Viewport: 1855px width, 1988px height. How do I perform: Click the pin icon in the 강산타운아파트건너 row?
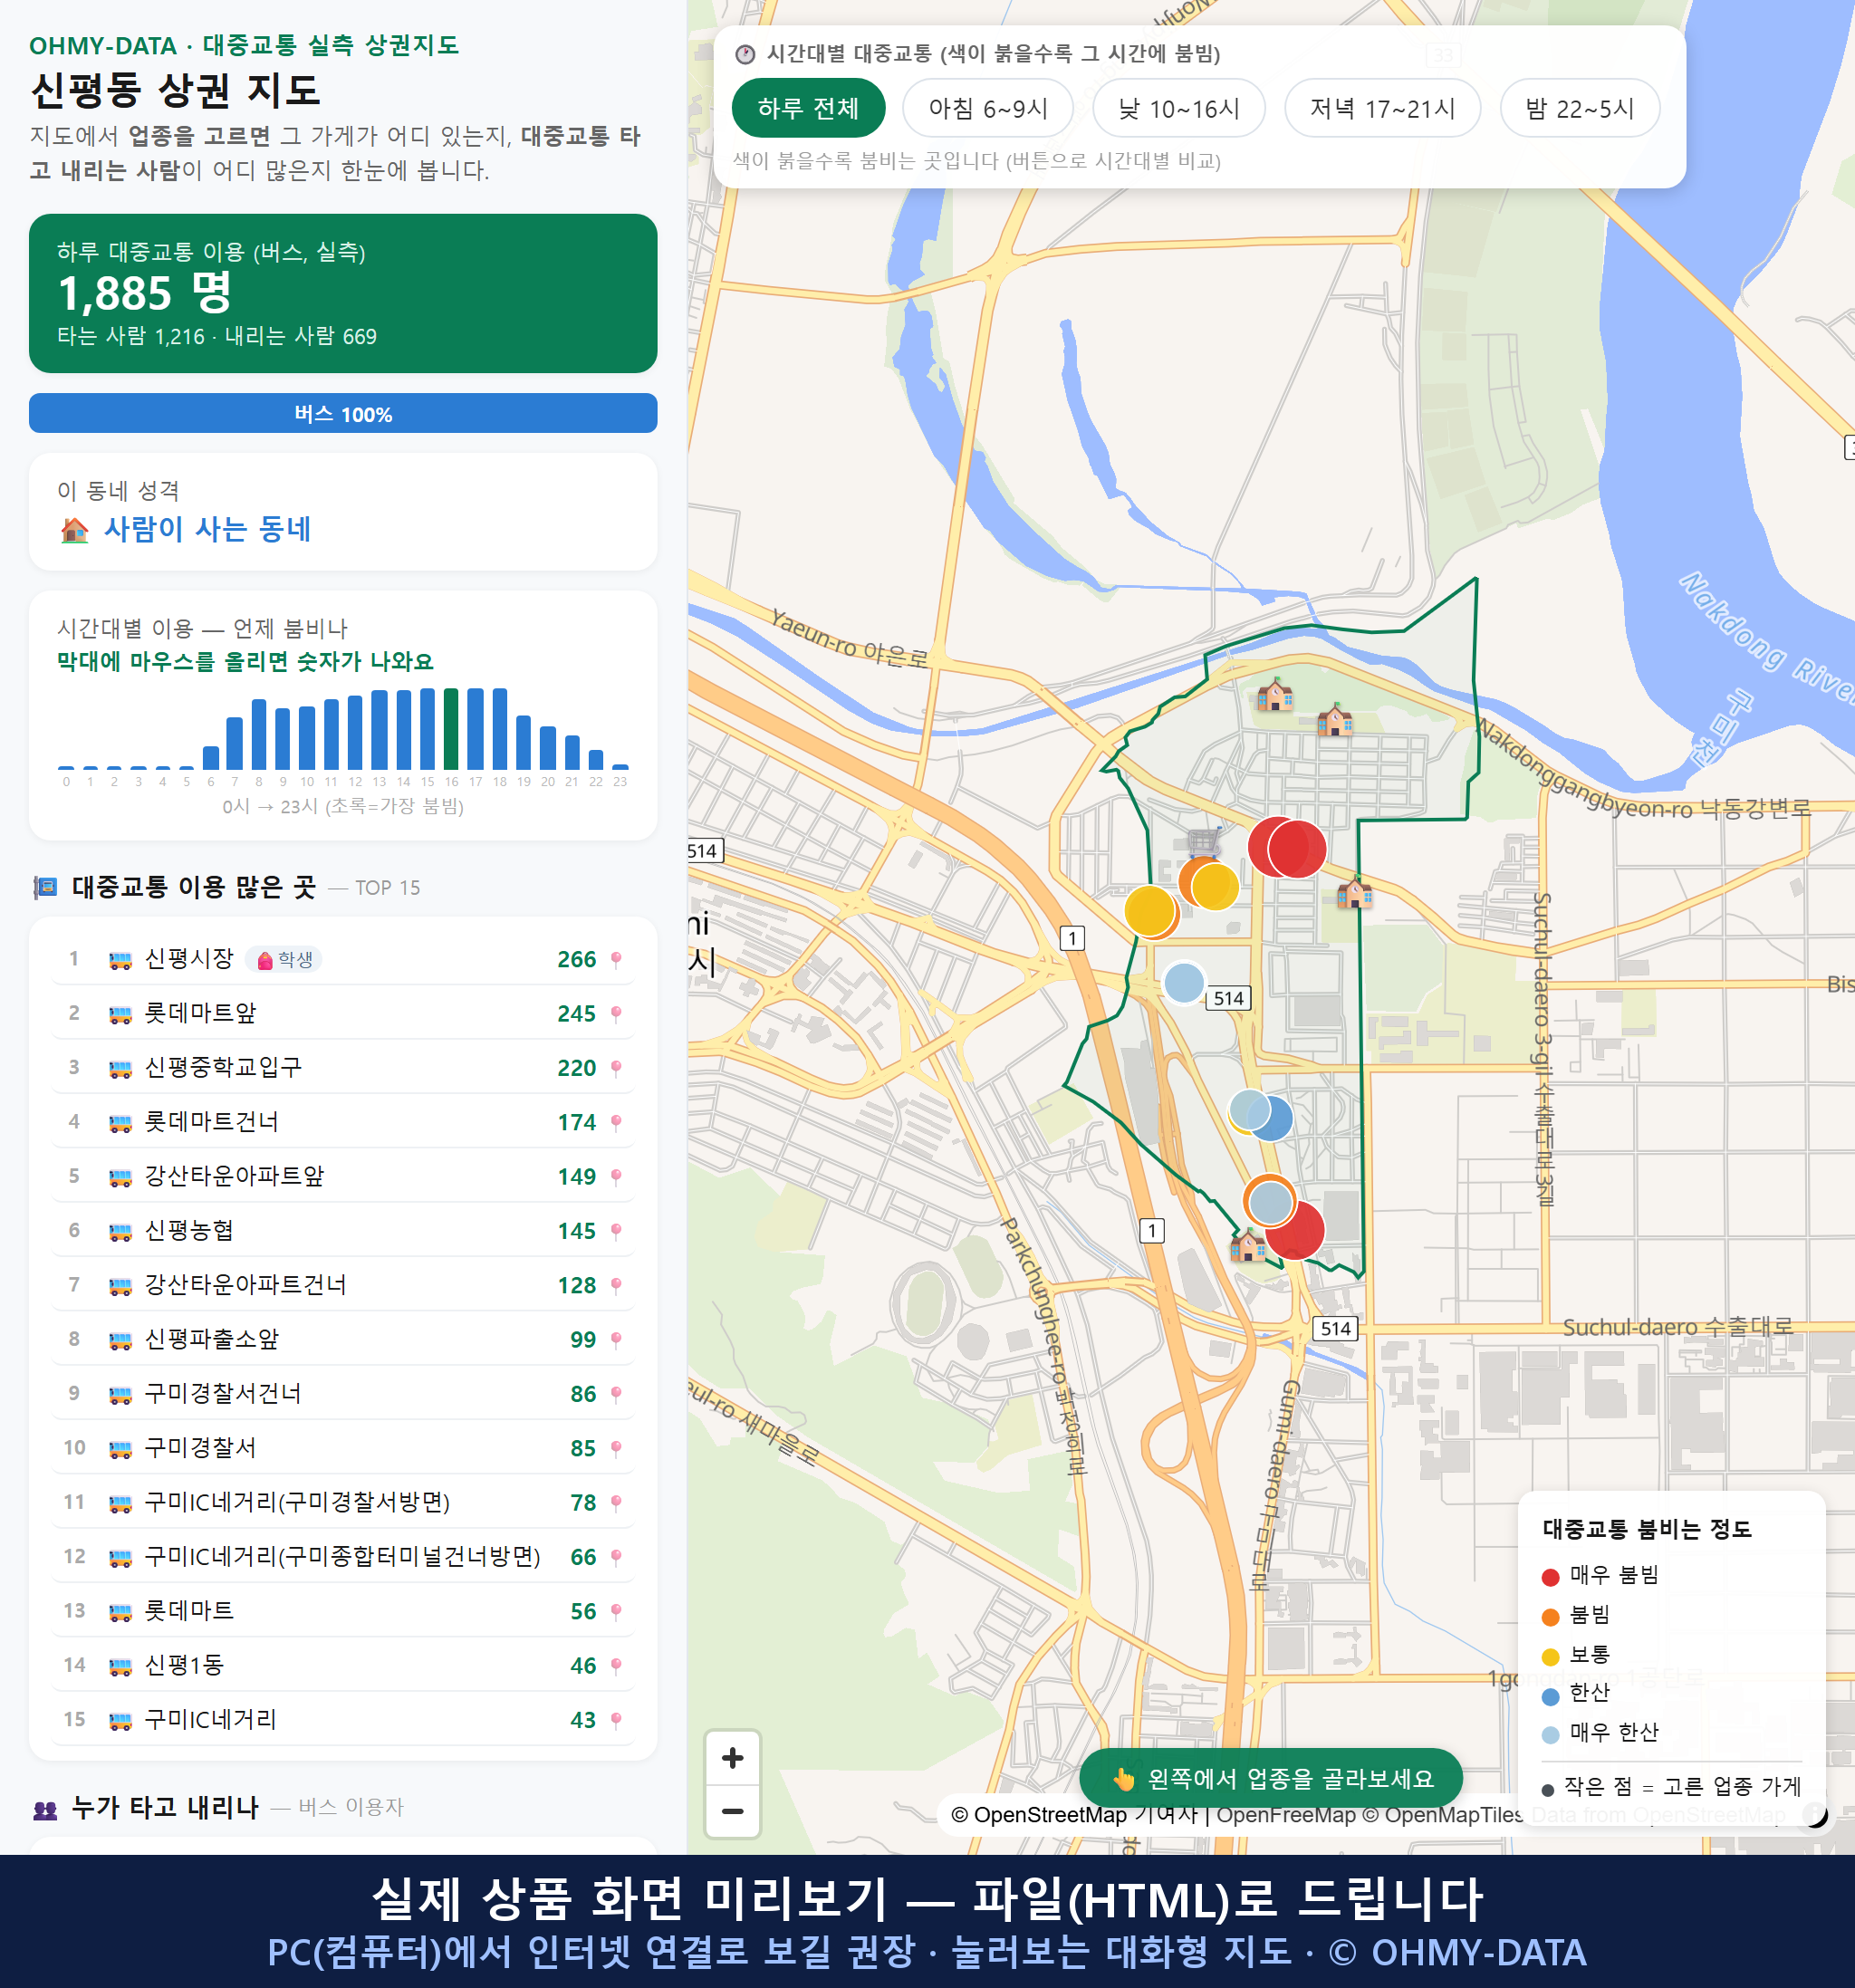(616, 1285)
